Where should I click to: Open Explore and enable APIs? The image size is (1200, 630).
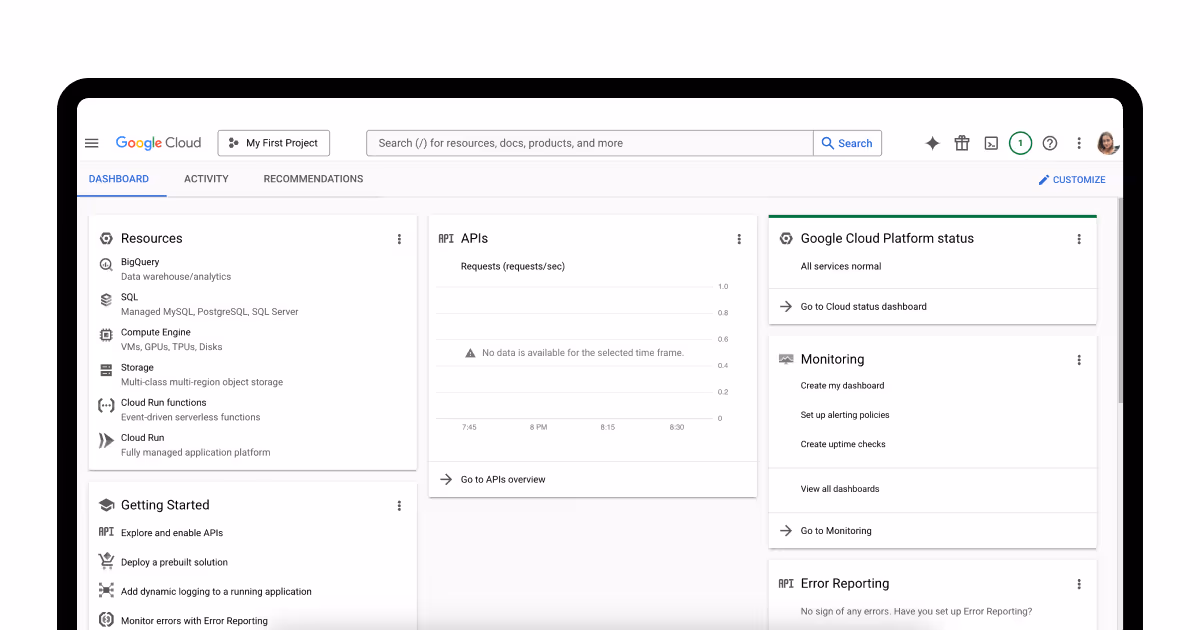[x=172, y=533]
